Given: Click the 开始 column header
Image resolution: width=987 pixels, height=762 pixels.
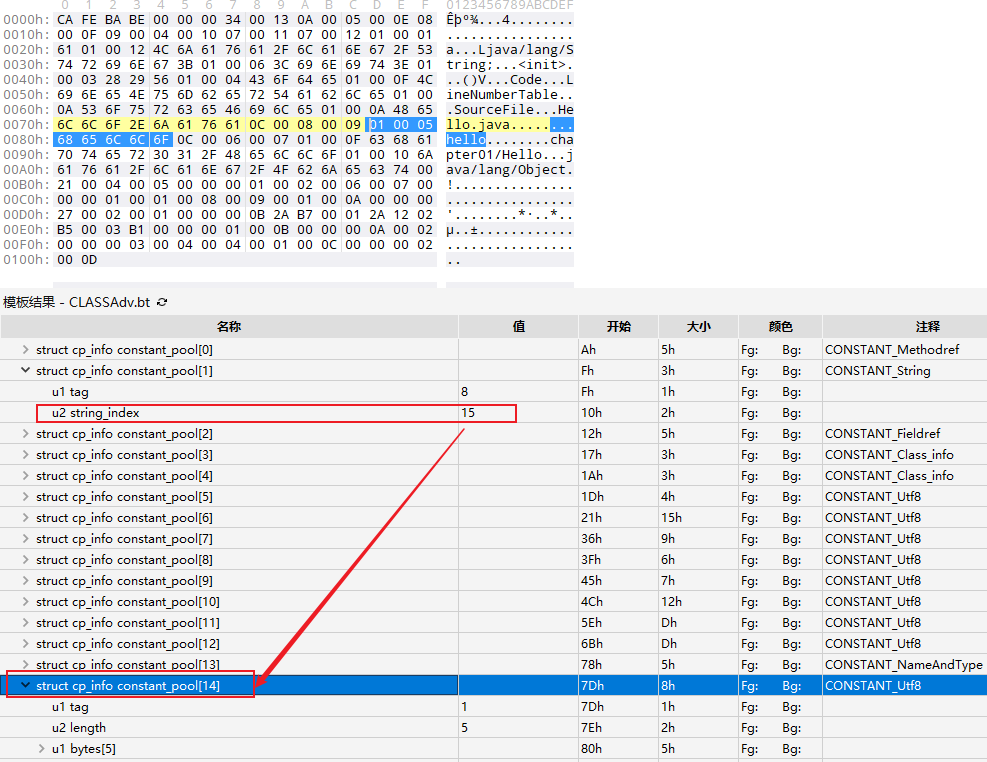Looking at the screenshot, I should [618, 327].
